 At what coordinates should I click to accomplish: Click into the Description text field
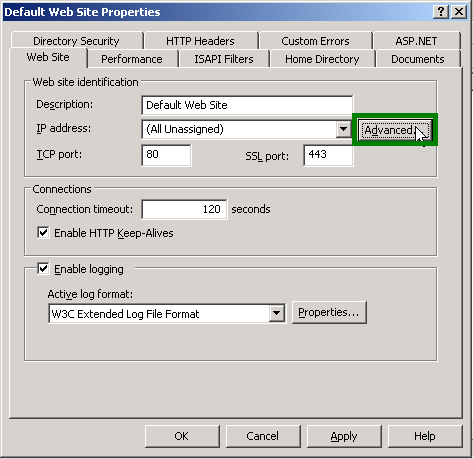coord(247,105)
